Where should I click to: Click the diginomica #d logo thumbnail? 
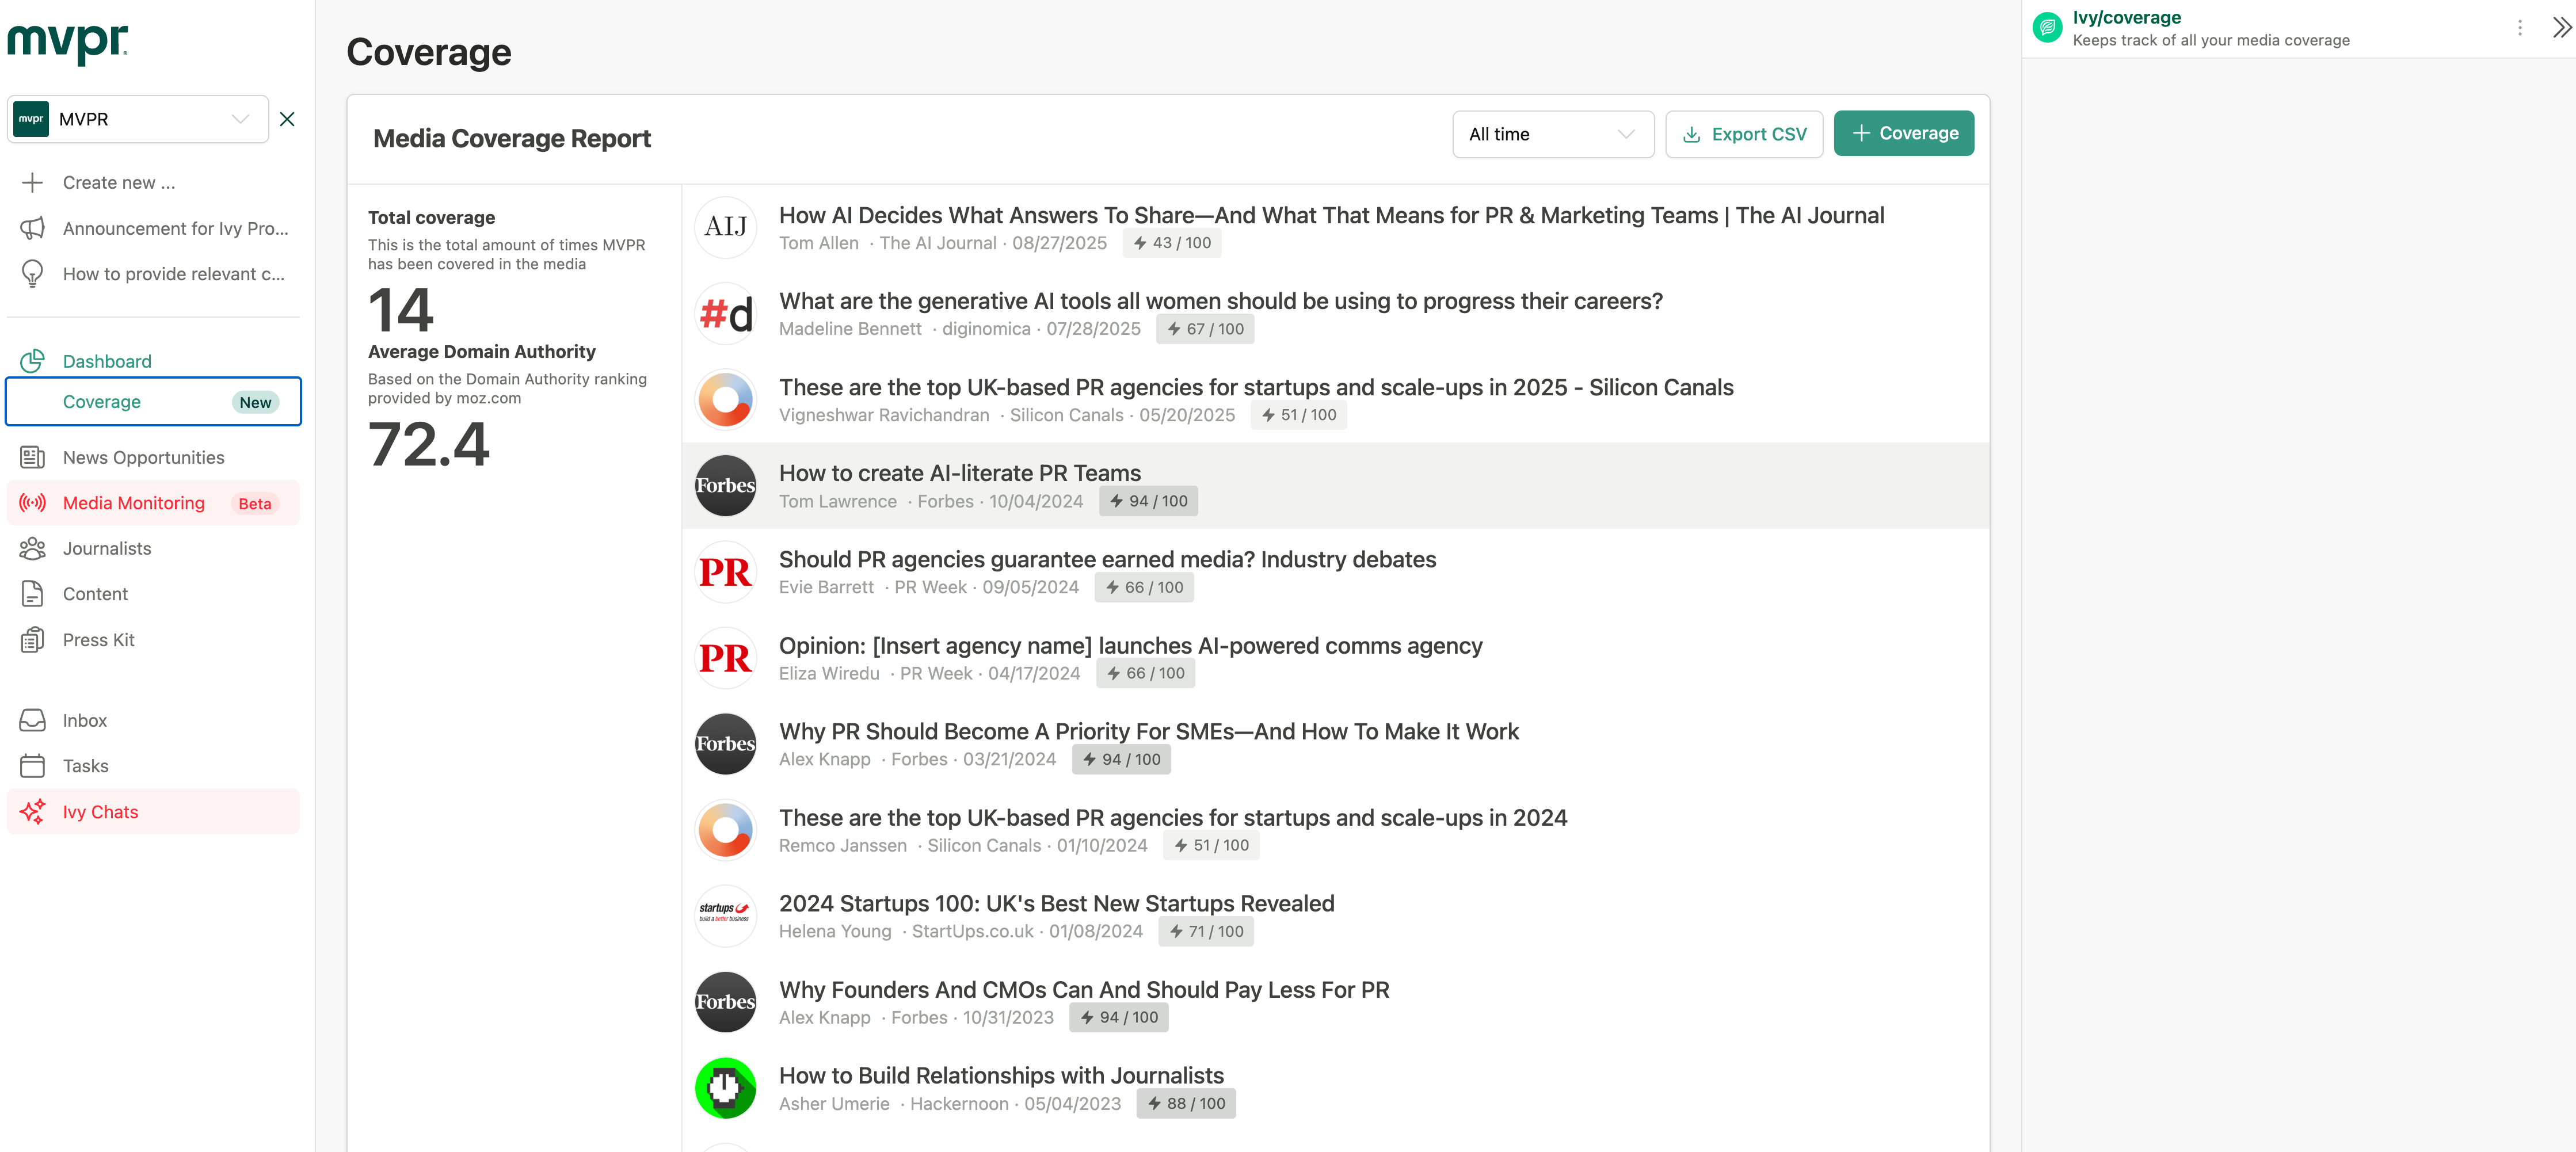[725, 313]
